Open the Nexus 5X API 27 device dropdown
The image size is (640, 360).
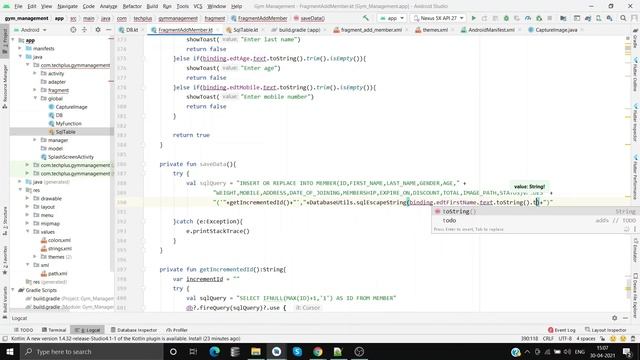pyautogui.click(x=438, y=18)
